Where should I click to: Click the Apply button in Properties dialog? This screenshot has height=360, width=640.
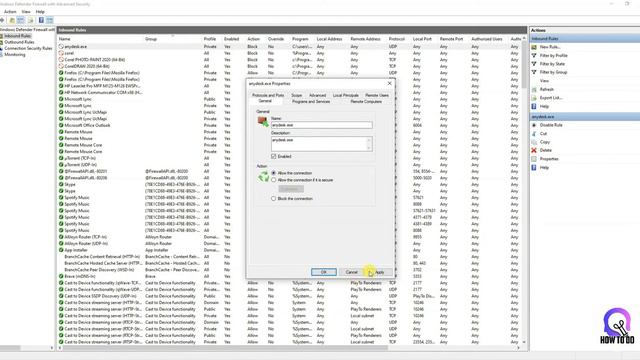[379, 272]
